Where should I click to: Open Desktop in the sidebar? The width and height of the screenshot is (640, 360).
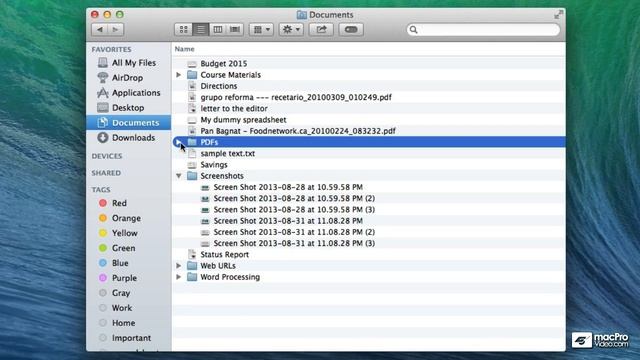coord(128,108)
